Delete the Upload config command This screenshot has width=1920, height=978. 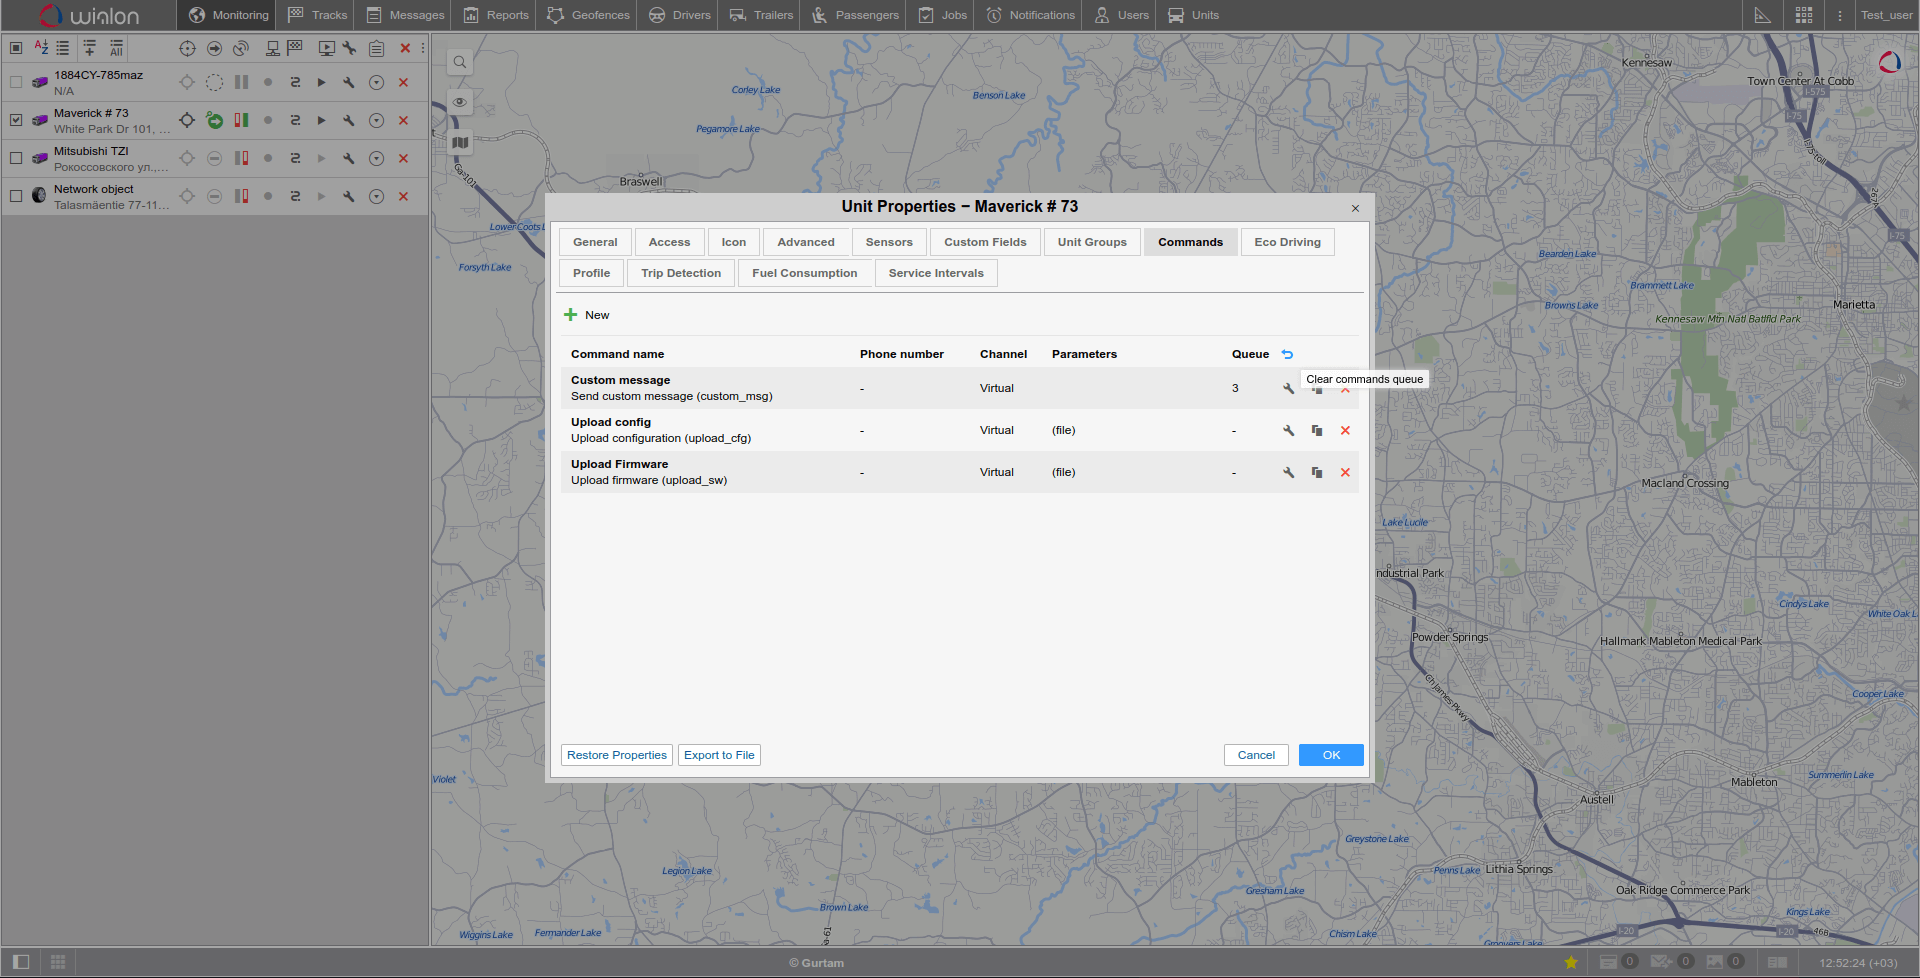(1345, 431)
